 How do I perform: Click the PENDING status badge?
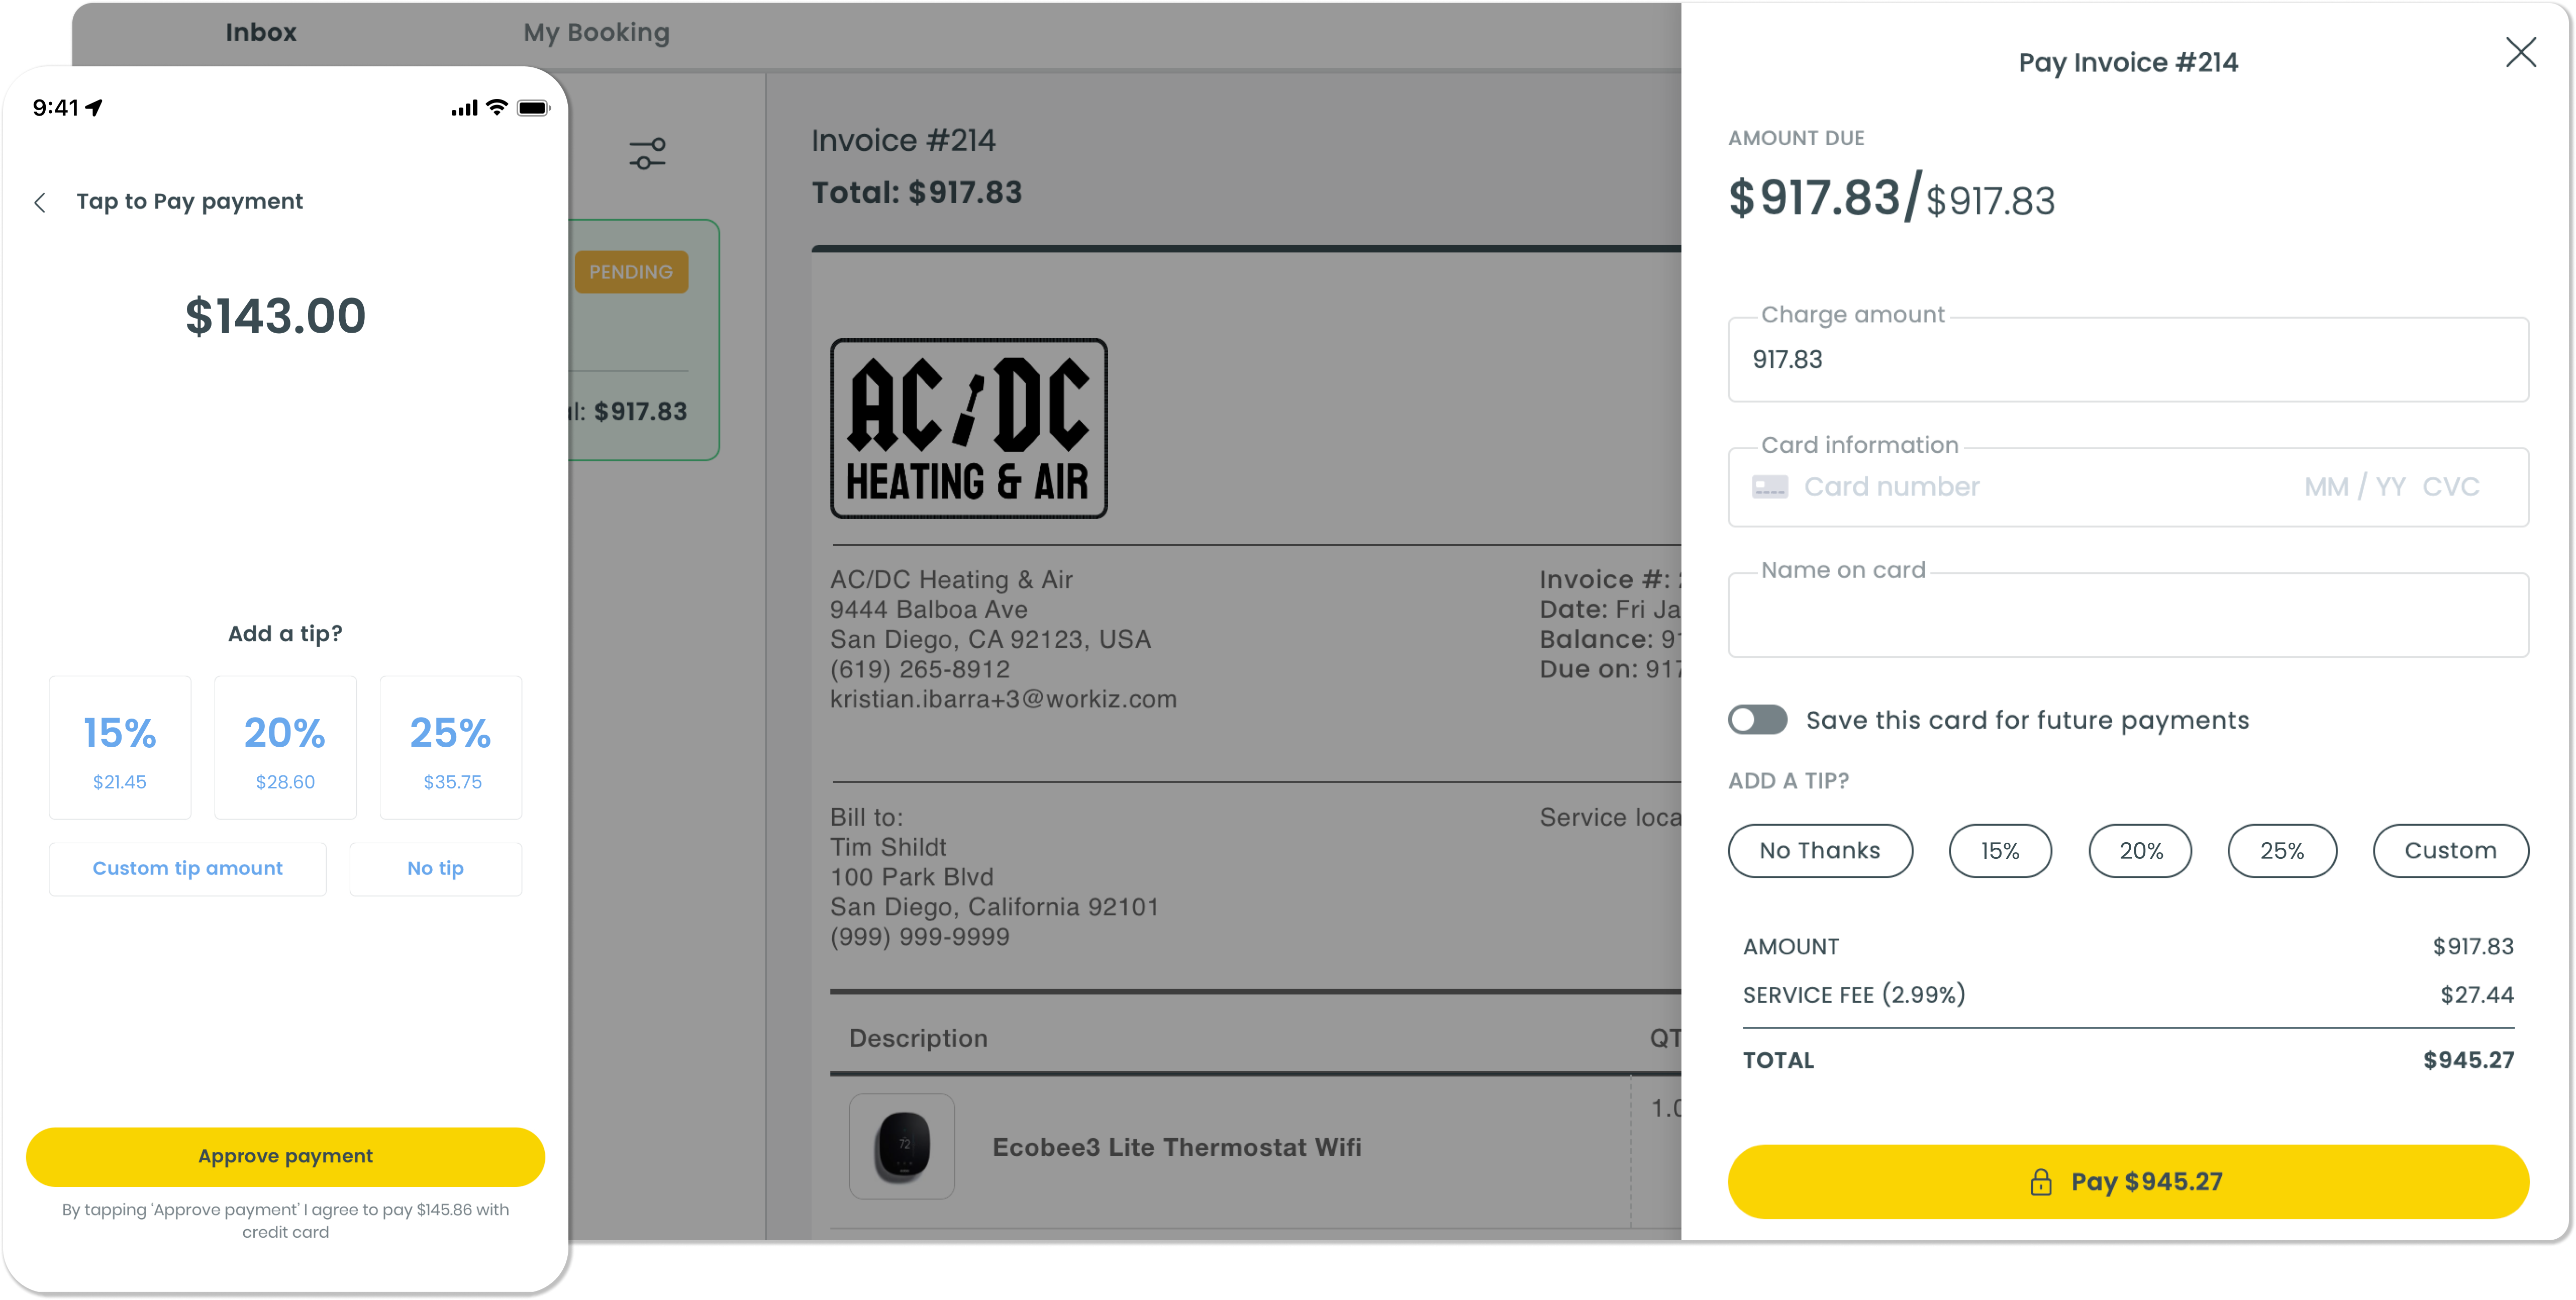click(x=631, y=272)
